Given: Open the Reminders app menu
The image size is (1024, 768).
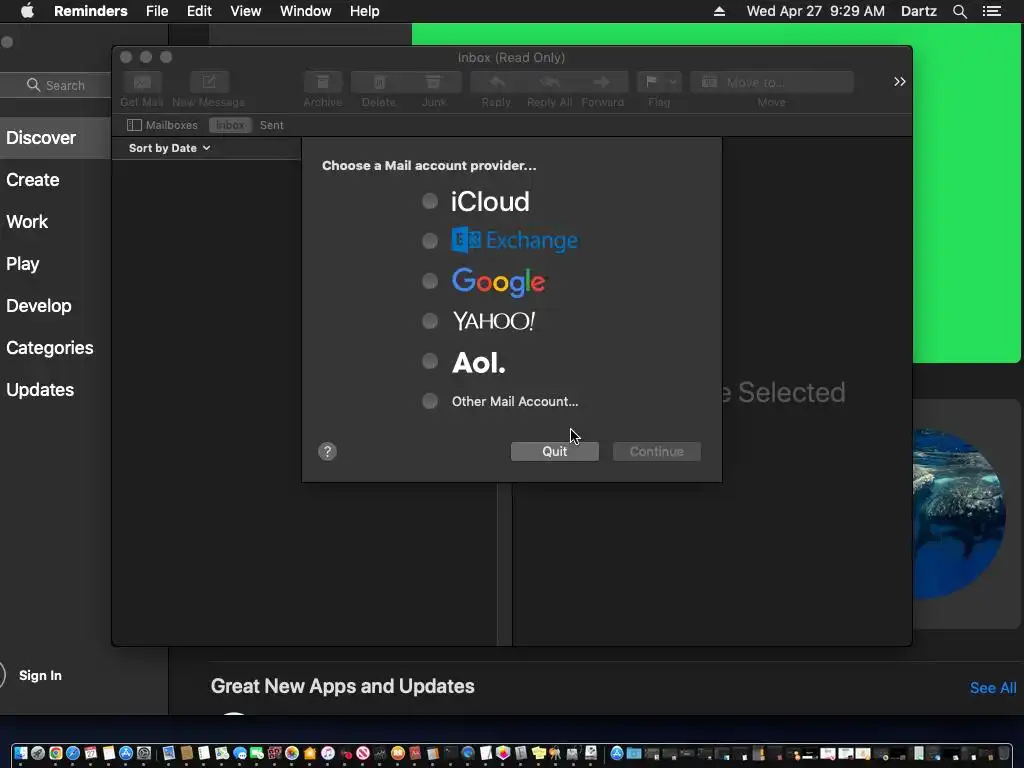Looking at the screenshot, I should (91, 11).
